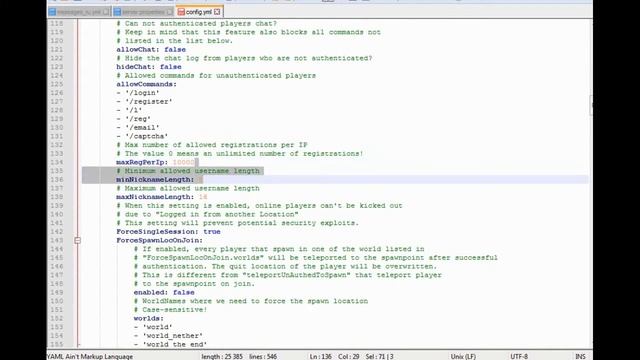Click the 'allowCommands:' key
Screen dimensions: 640x360
(x=147, y=84)
